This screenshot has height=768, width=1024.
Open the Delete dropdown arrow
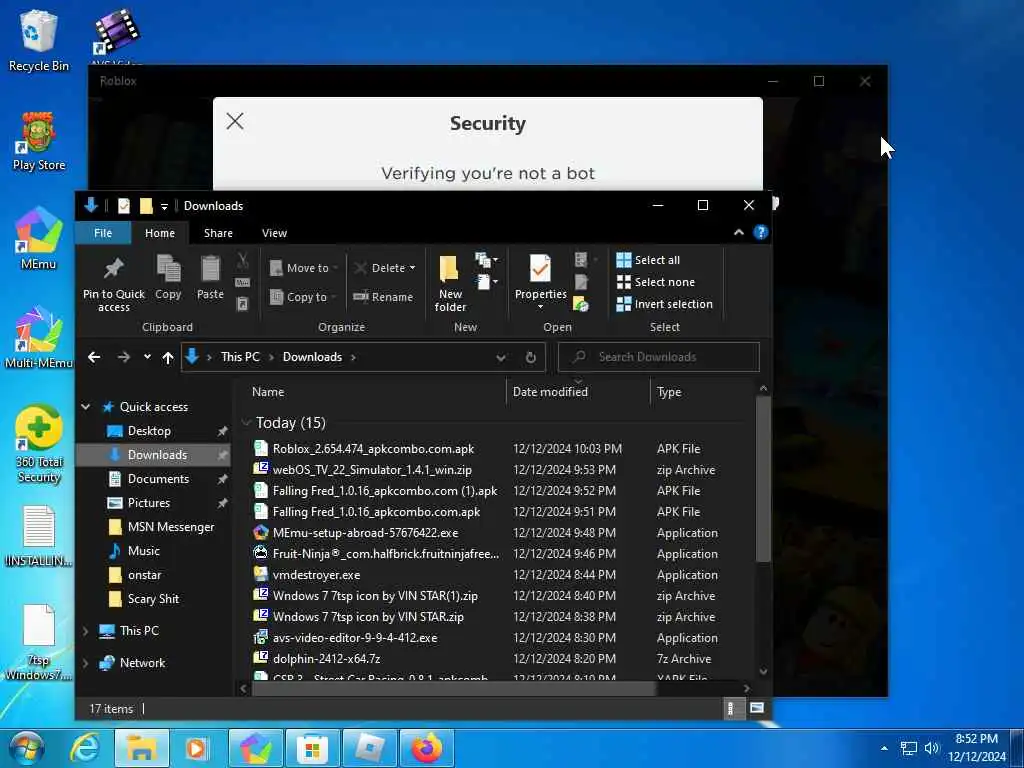tap(412, 268)
